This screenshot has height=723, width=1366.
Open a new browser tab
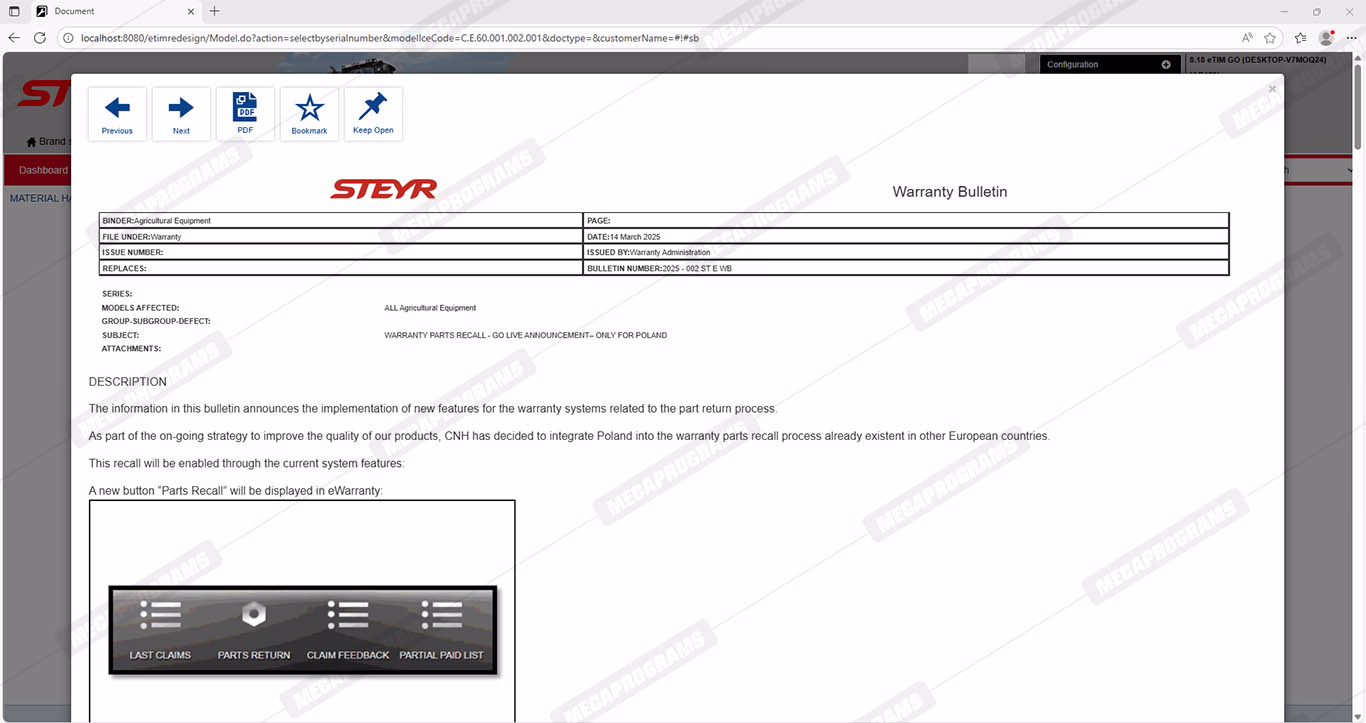pyautogui.click(x=214, y=11)
